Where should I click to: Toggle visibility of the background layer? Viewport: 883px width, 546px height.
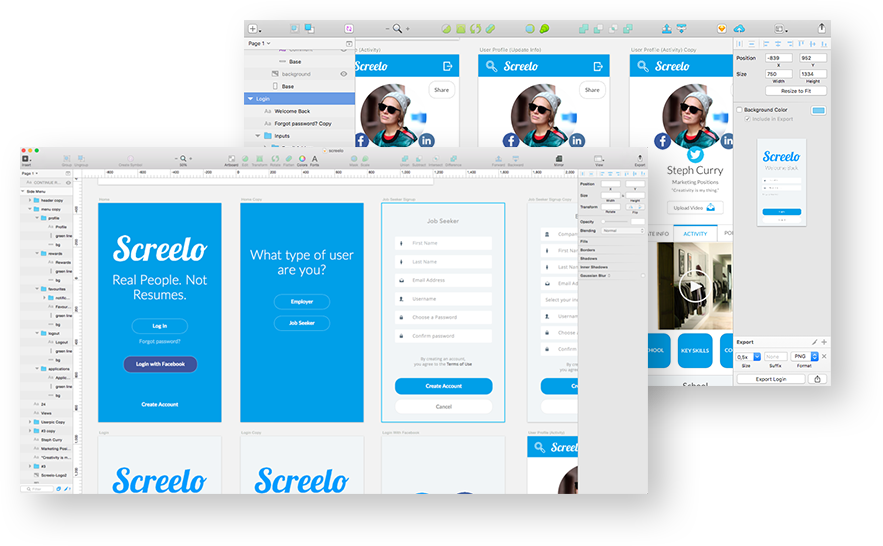coord(344,74)
